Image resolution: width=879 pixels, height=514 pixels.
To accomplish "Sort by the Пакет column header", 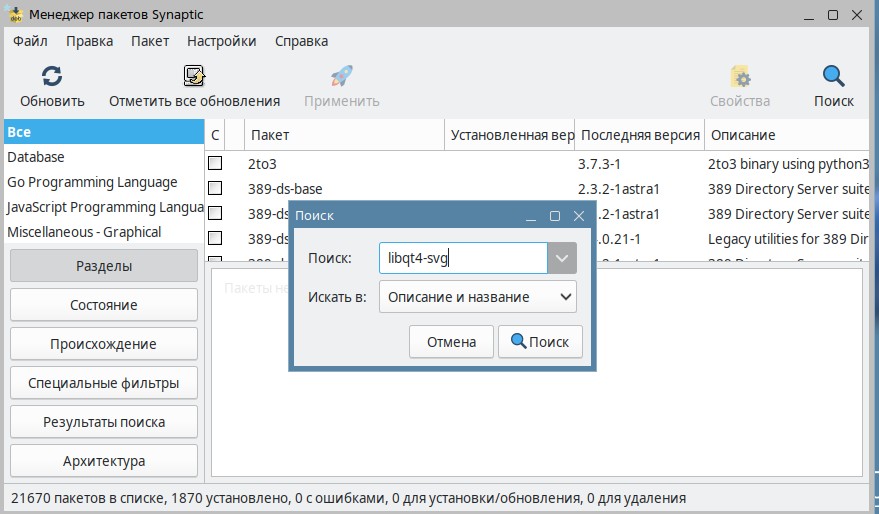I will (x=344, y=135).
